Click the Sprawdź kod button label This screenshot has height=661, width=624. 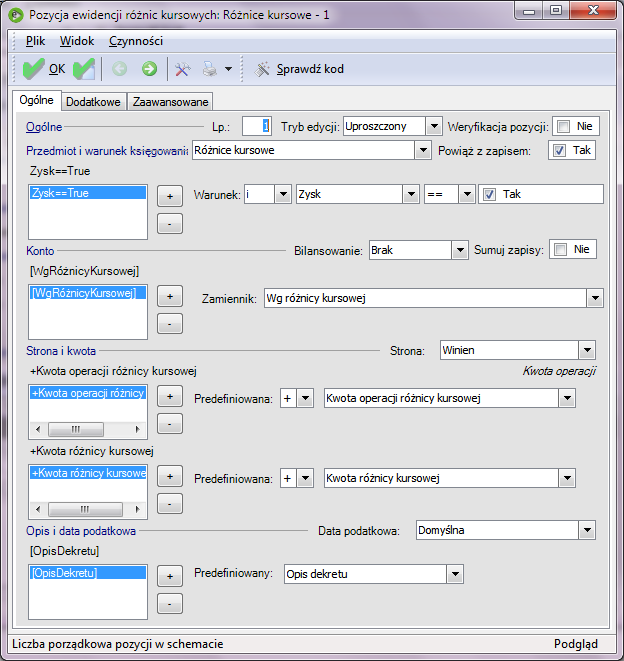(x=310, y=69)
